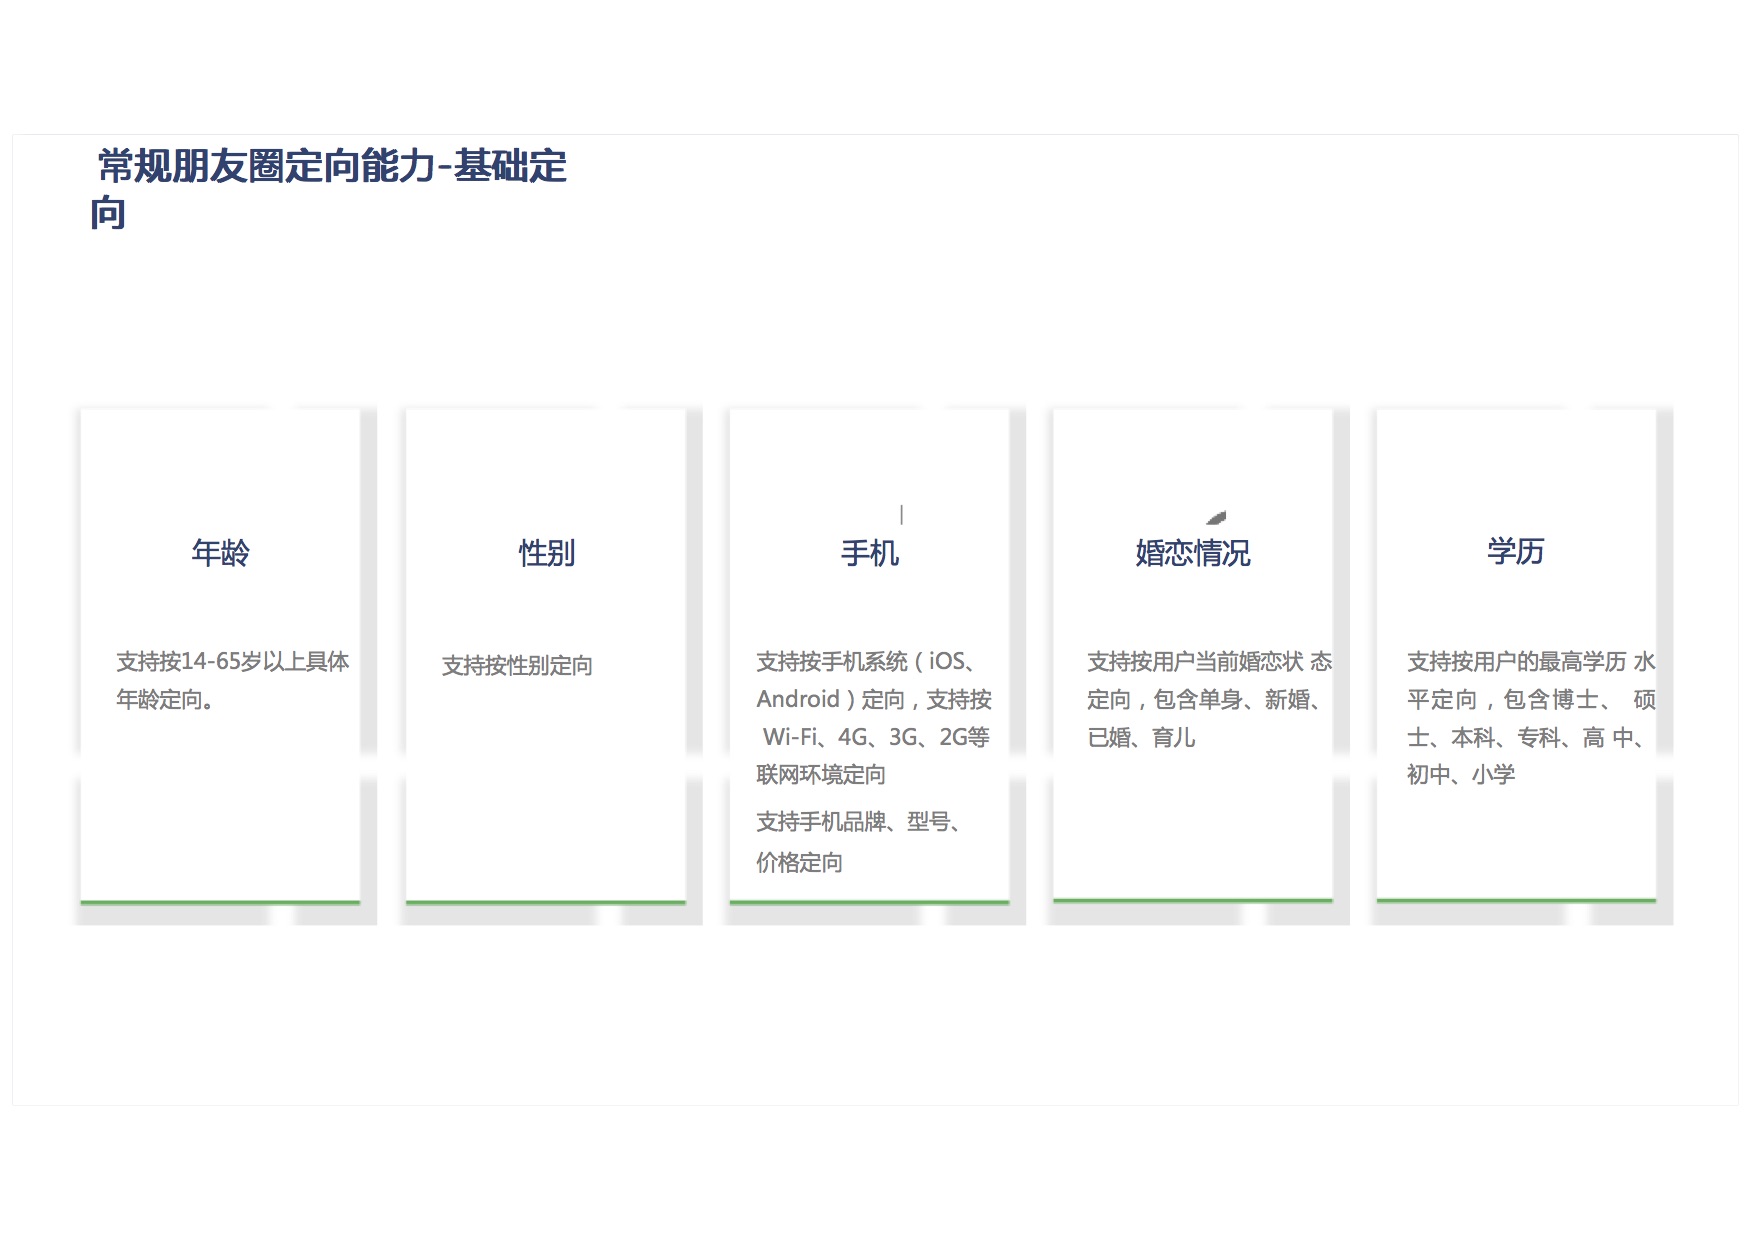The width and height of the screenshot is (1754, 1239).
Task: Click the green bottom line of 年龄 card
Action: [220, 902]
